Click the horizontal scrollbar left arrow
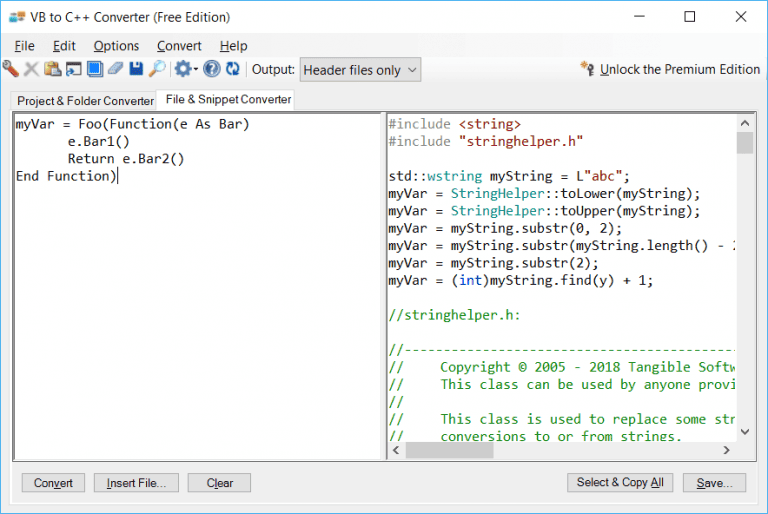Image resolution: width=768 pixels, height=514 pixels. 396,450
